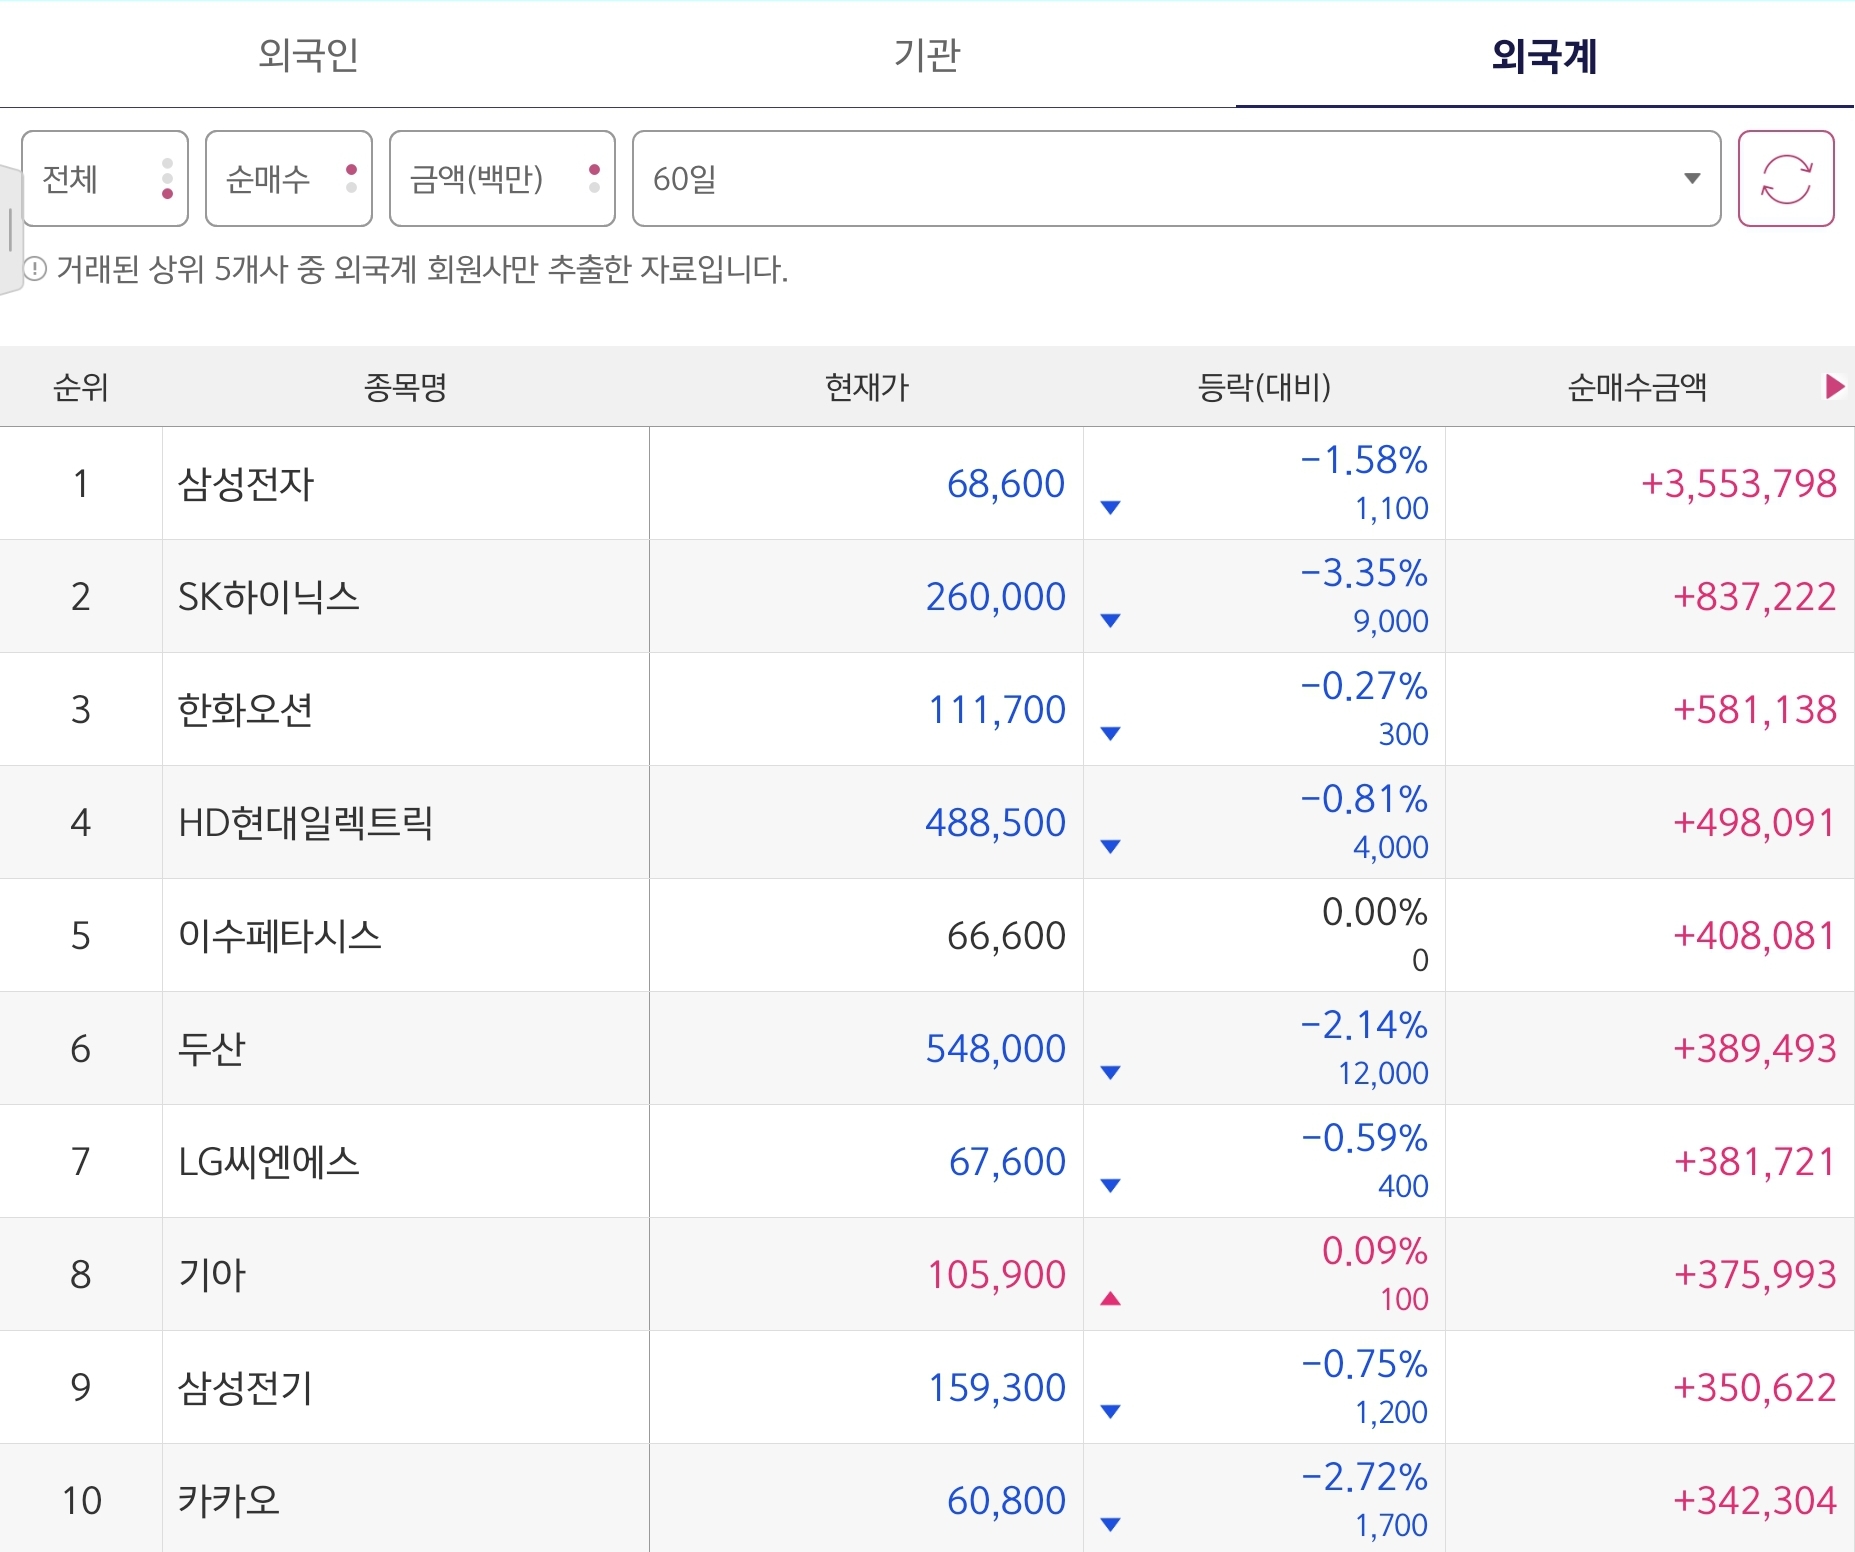Click the info icon before 거래된 상위 notice
The image size is (1855, 1552).
click(x=35, y=269)
